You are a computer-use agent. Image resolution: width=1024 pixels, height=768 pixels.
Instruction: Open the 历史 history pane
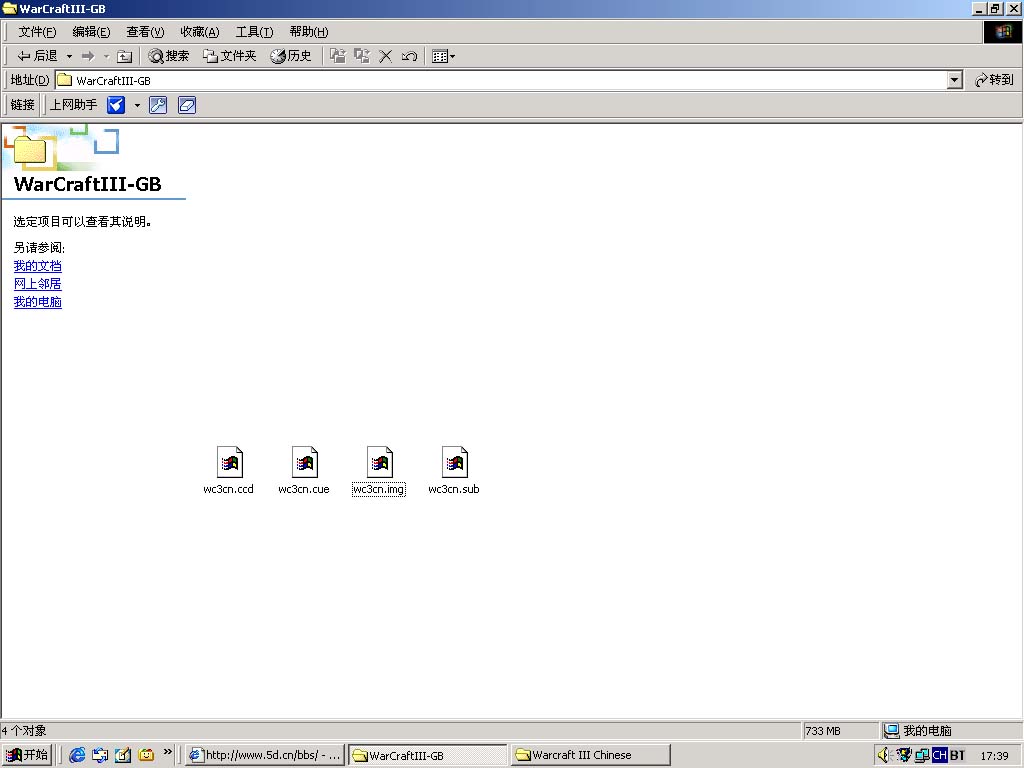click(x=291, y=56)
